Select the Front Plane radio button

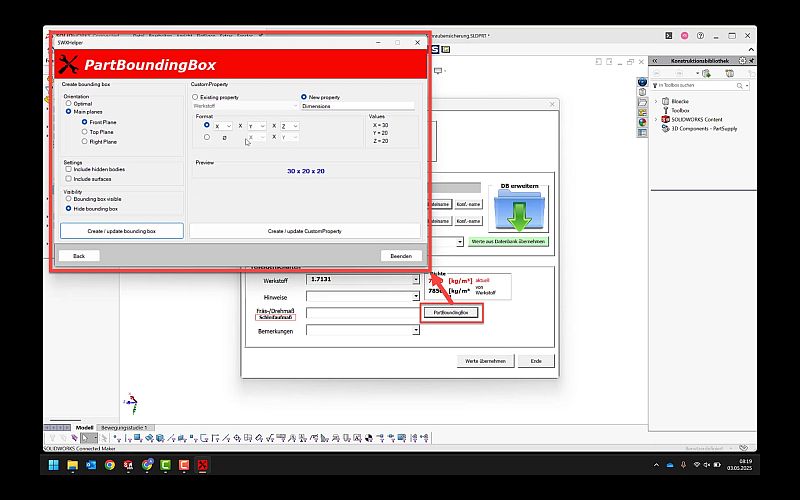[x=85, y=122]
